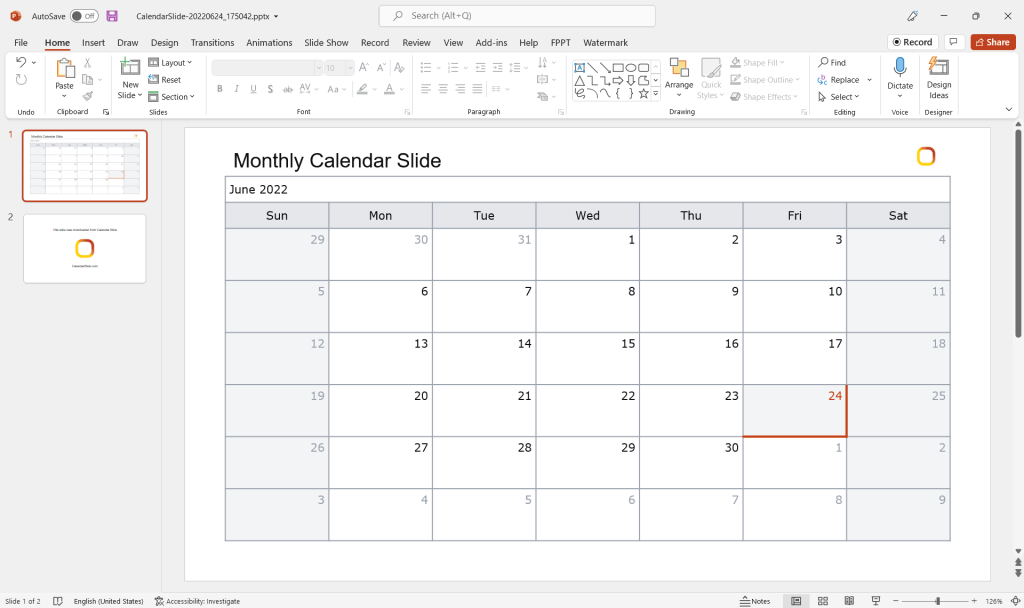1024x608 pixels.
Task: Select slide 2 thumbnail
Action: [84, 248]
